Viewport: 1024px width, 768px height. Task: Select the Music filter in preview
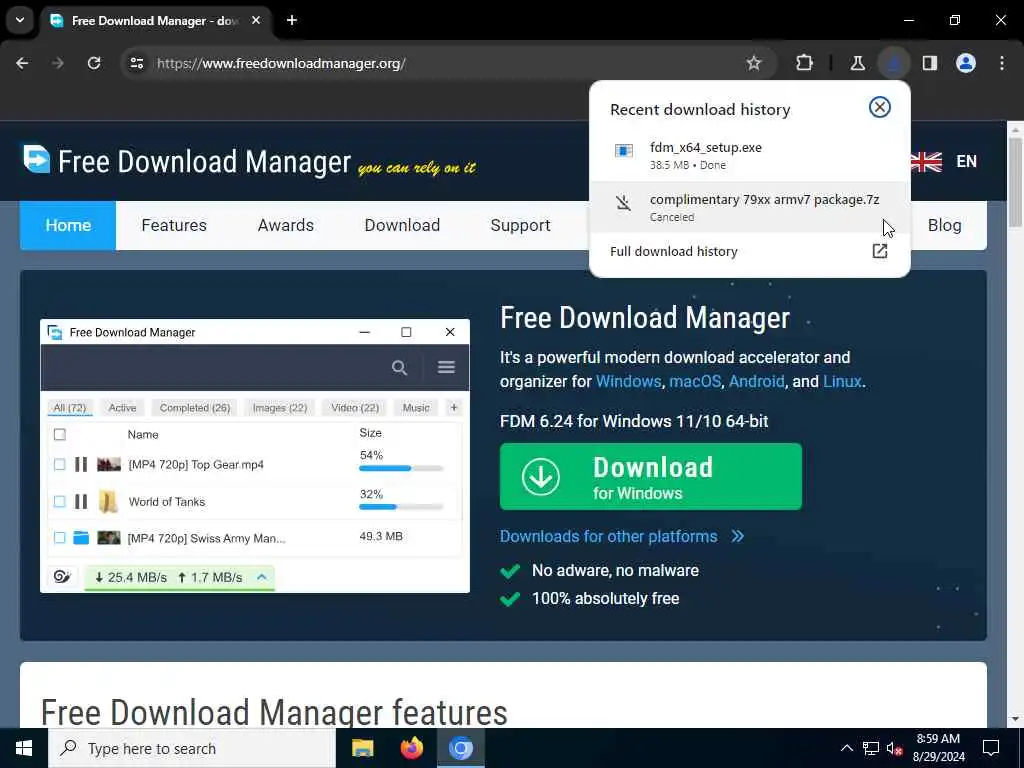[416, 408]
